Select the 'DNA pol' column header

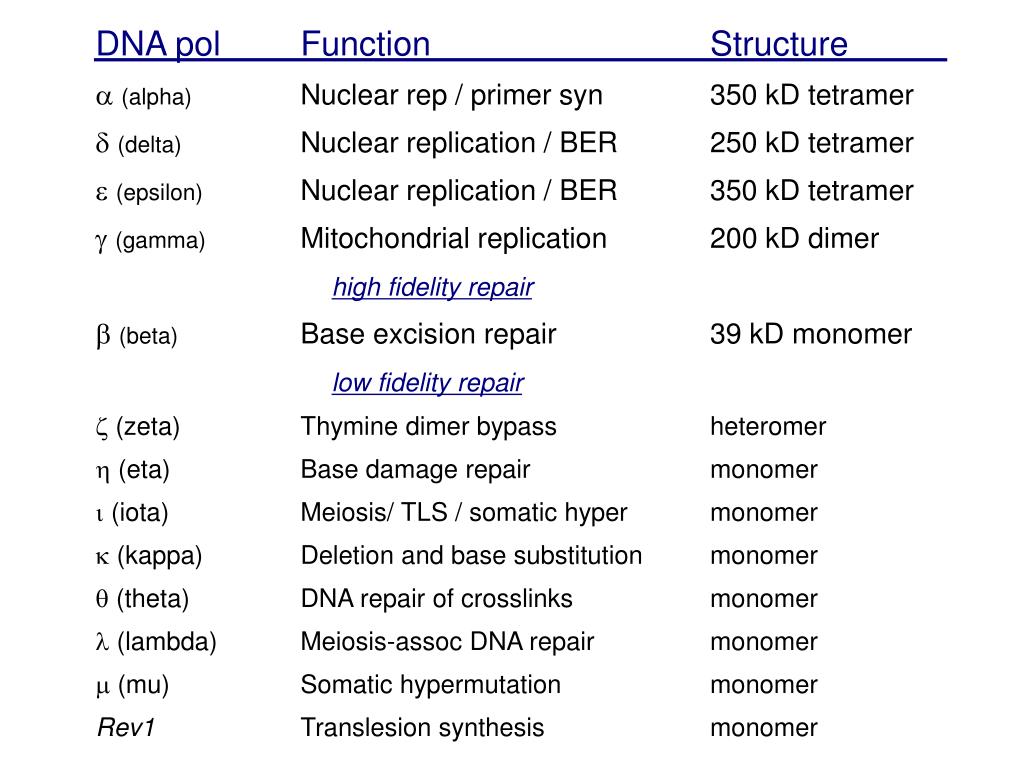[158, 44]
